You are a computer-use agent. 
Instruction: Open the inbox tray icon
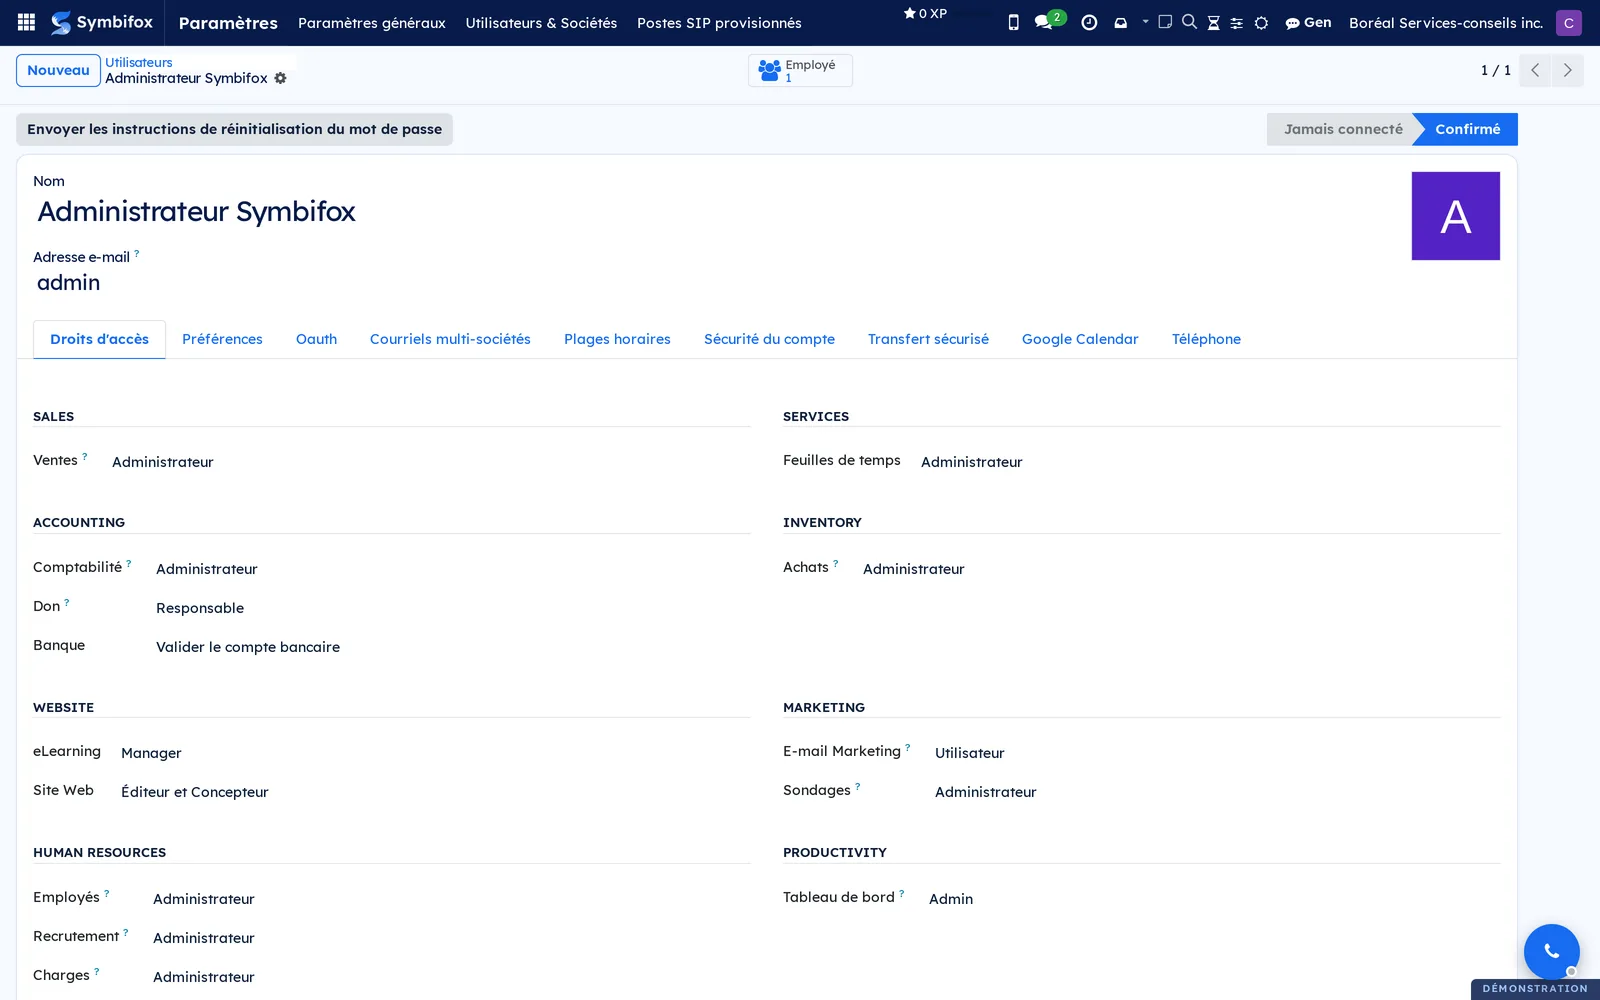click(1120, 22)
